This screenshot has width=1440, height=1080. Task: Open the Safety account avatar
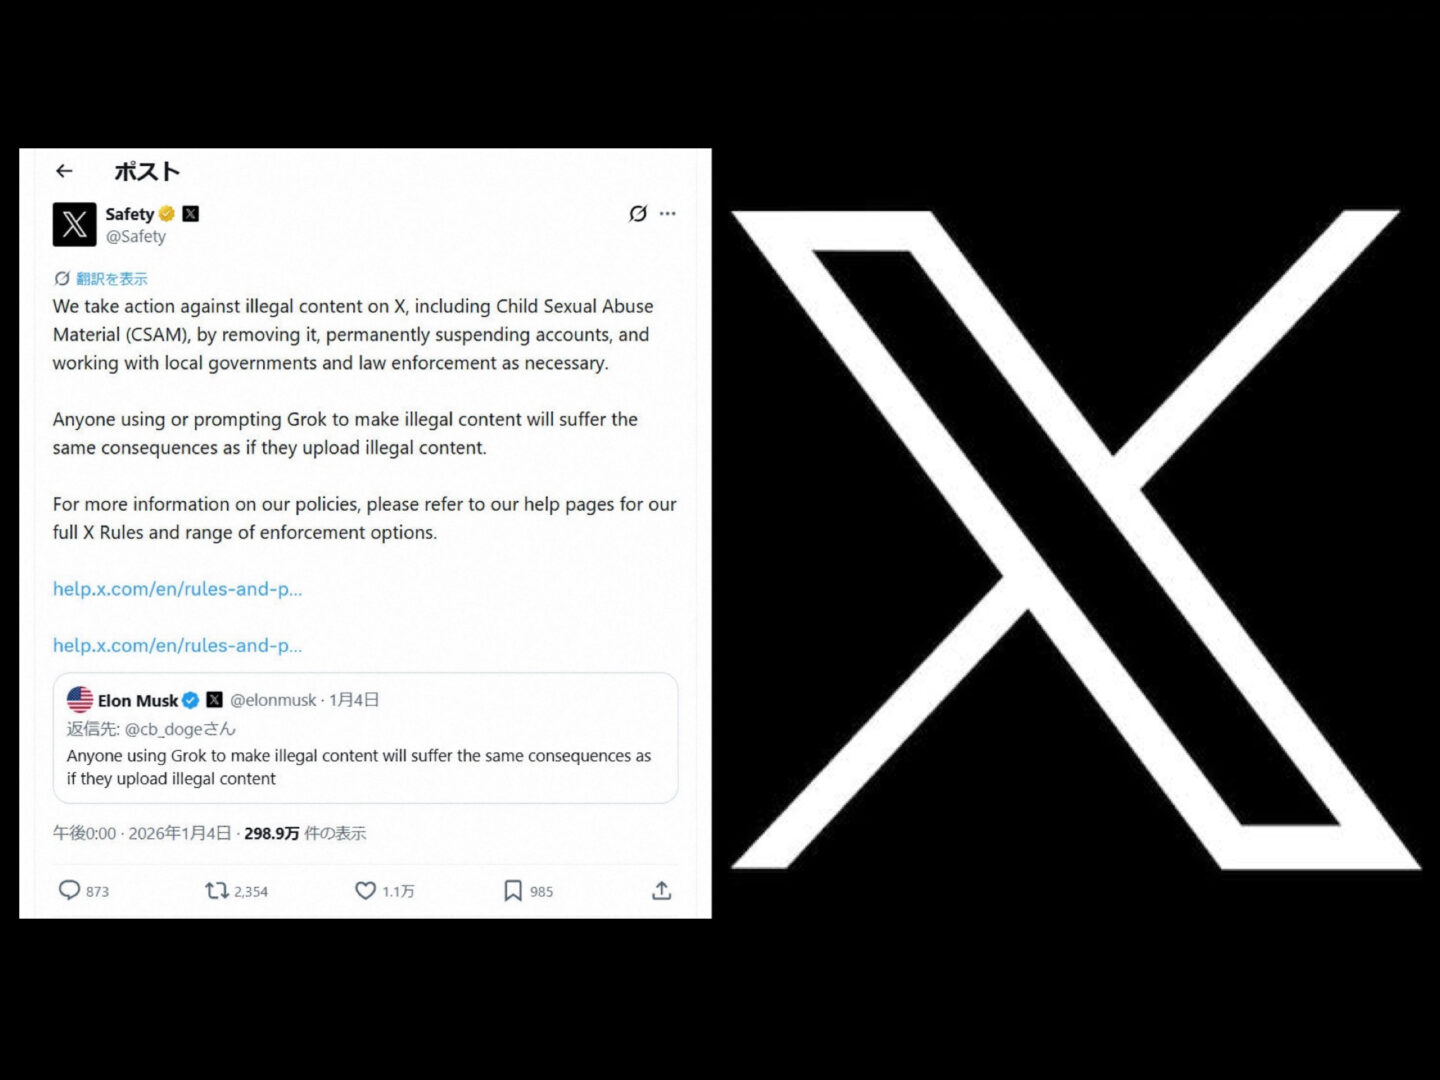tap(74, 224)
